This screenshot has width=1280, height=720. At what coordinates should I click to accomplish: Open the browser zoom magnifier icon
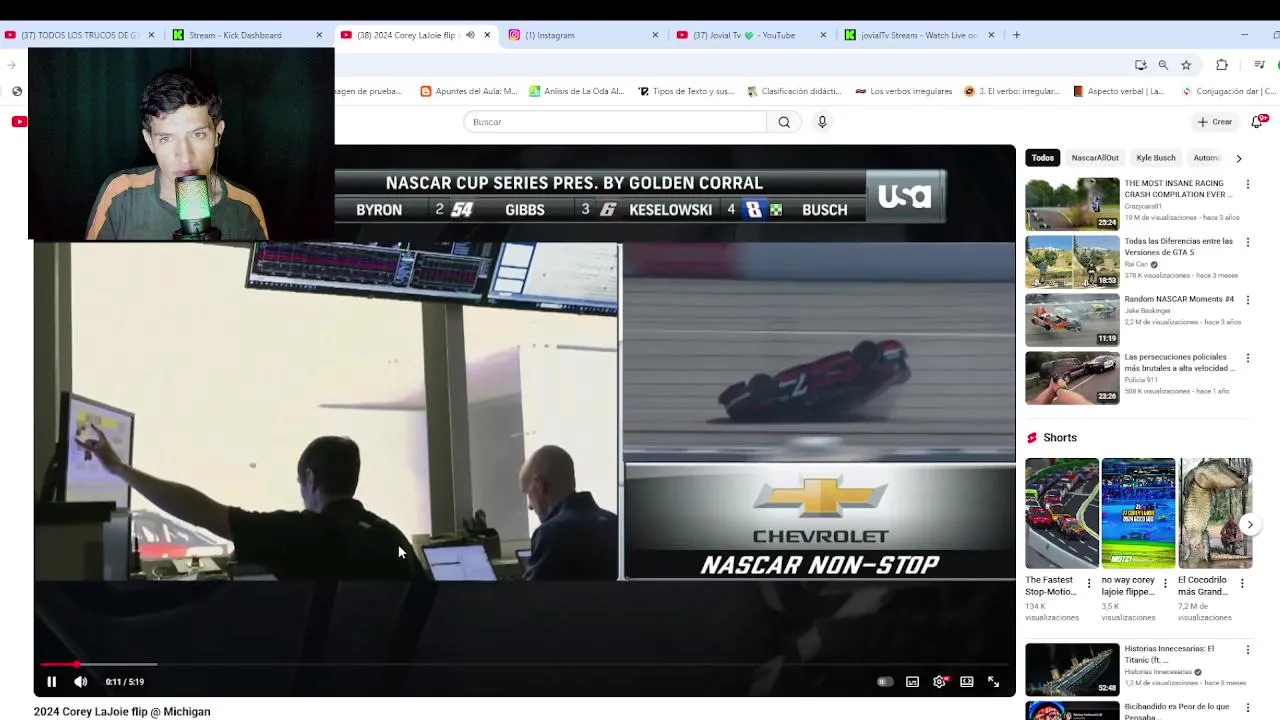(1163, 65)
